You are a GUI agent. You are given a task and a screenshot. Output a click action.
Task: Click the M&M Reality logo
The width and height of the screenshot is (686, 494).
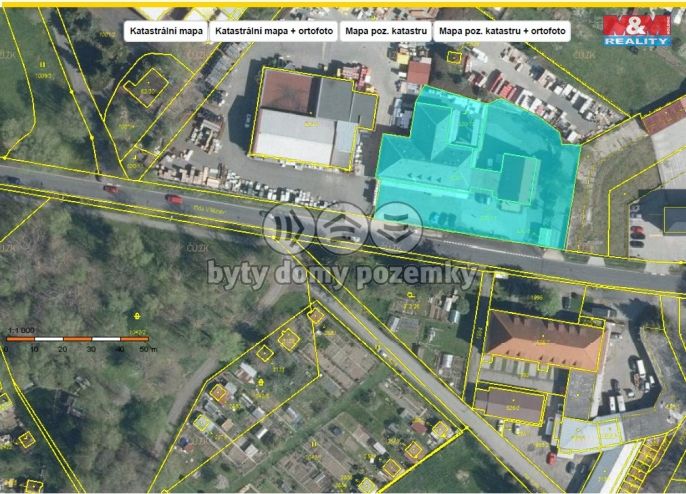[637, 30]
